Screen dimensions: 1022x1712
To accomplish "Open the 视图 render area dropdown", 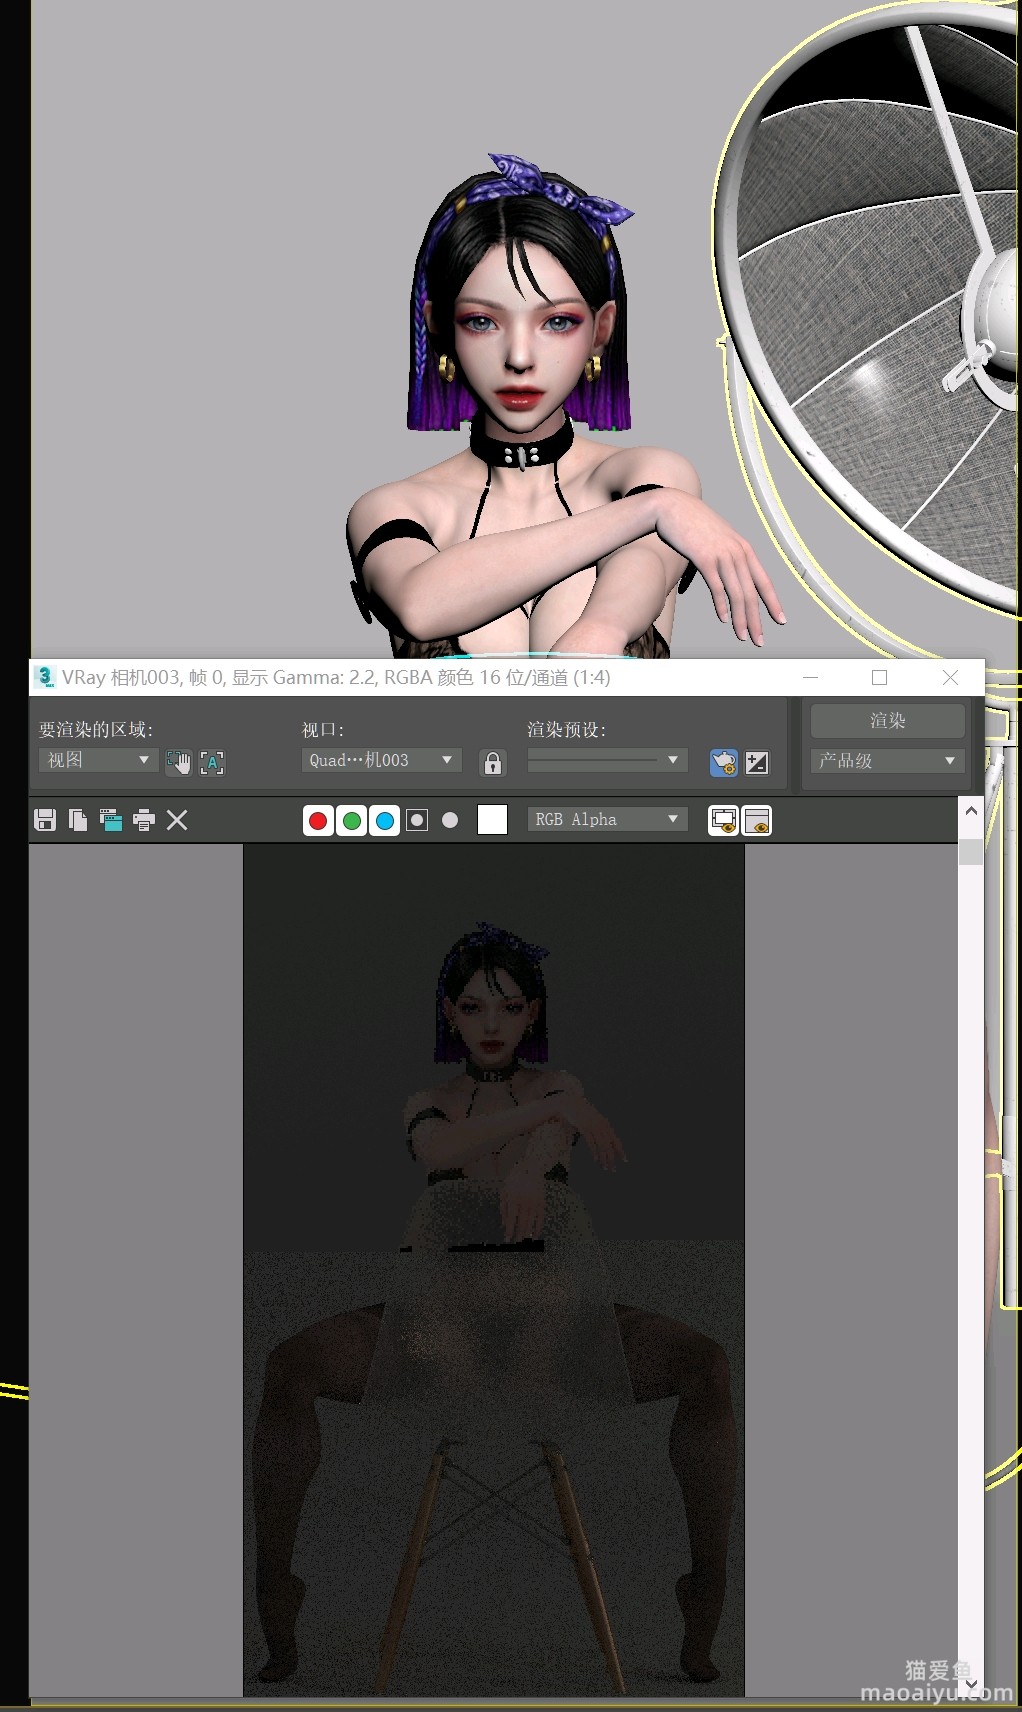I will click(98, 760).
